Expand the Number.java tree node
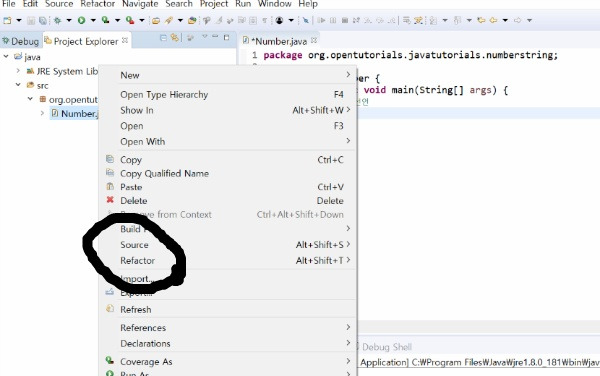This screenshot has width=600, height=376. (x=42, y=113)
